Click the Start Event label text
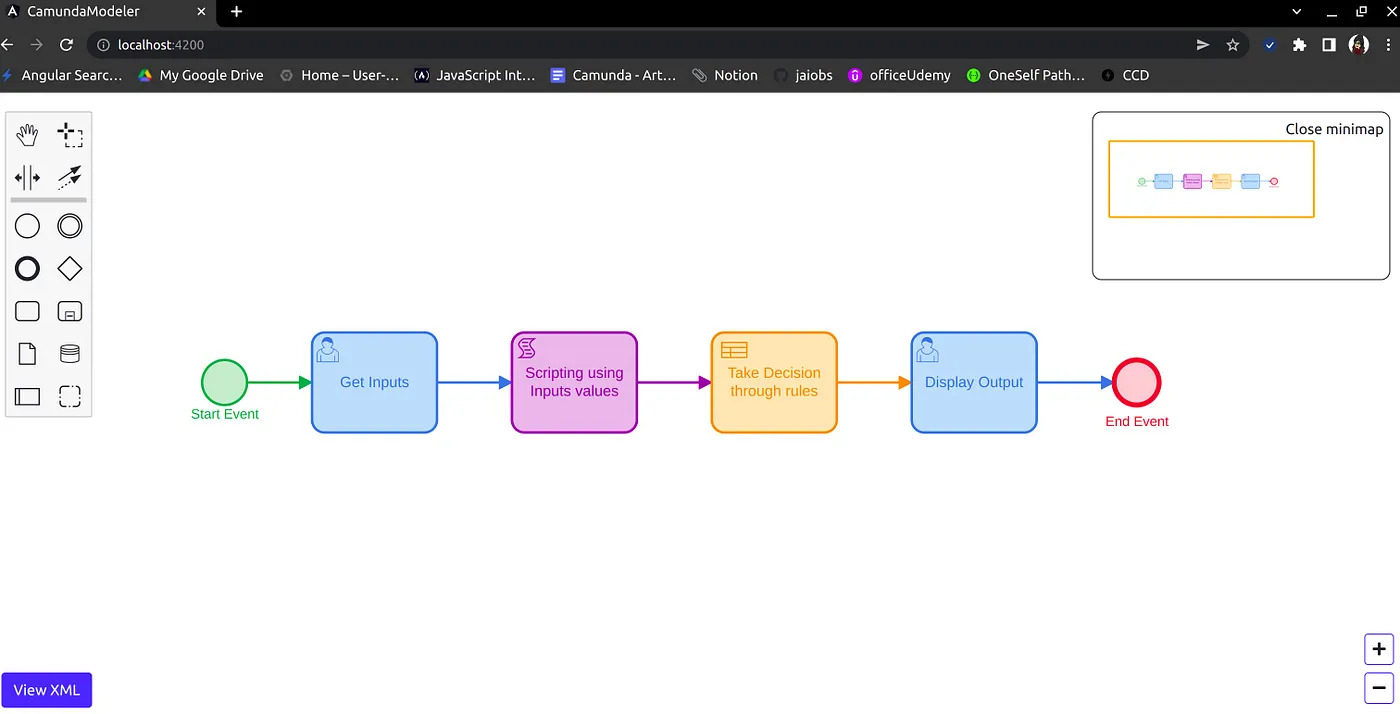Image resolution: width=1400 pixels, height=714 pixels. tap(225, 414)
